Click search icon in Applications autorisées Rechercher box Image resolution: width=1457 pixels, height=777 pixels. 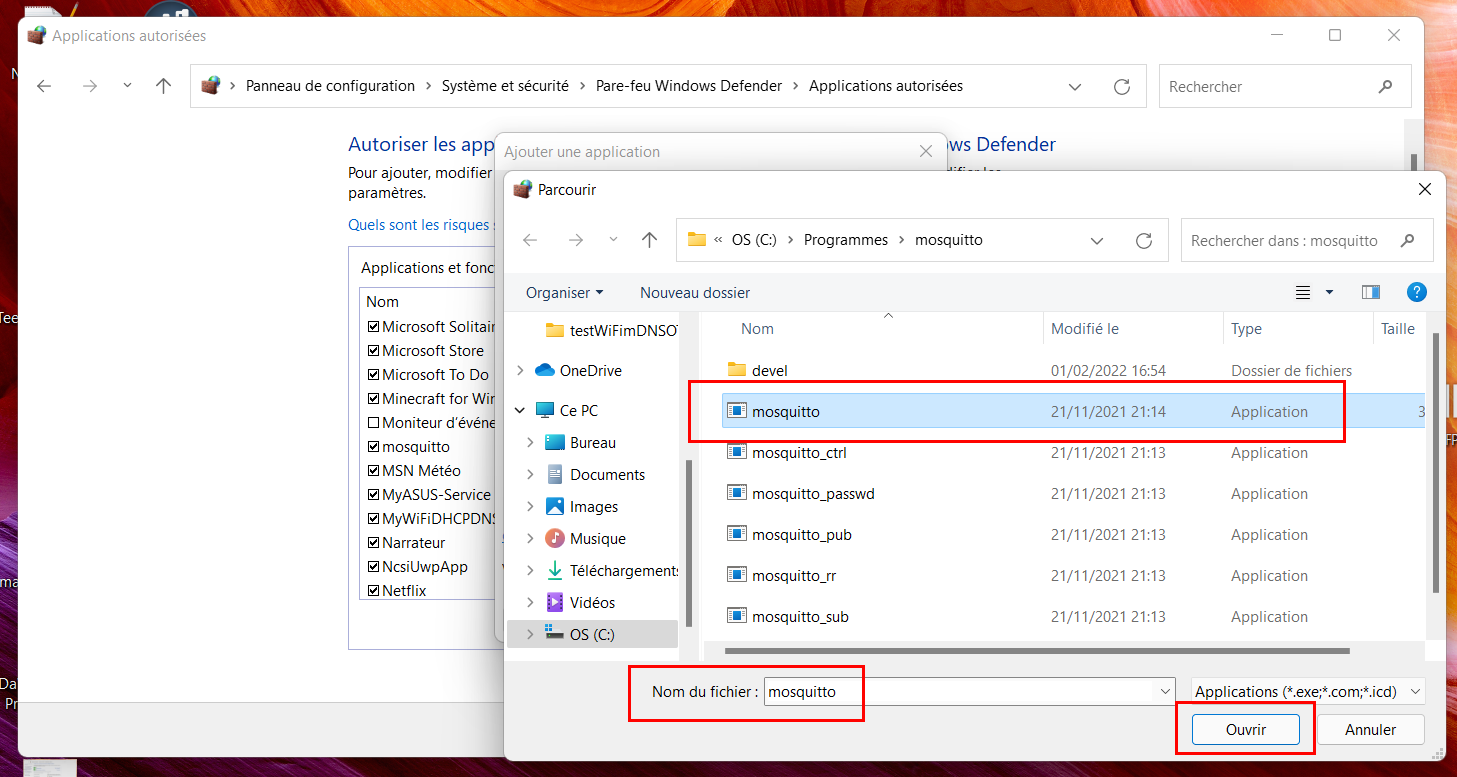[x=1385, y=87]
